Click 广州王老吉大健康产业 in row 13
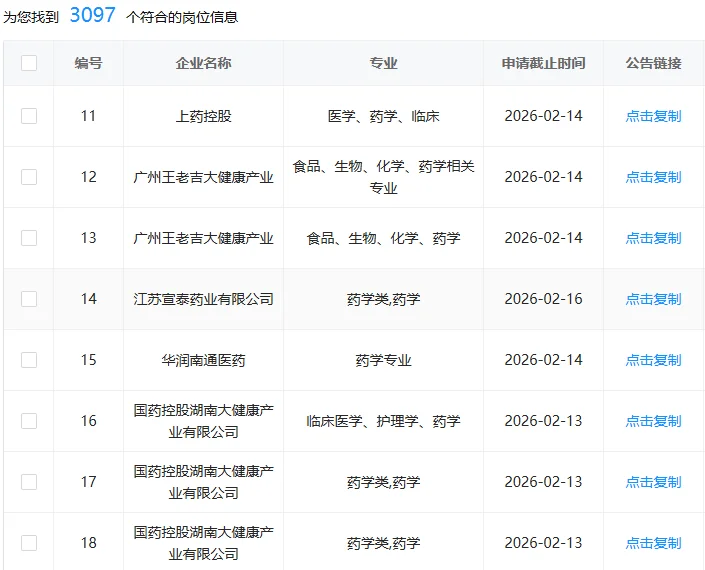This screenshot has height=570, width=705. (203, 238)
